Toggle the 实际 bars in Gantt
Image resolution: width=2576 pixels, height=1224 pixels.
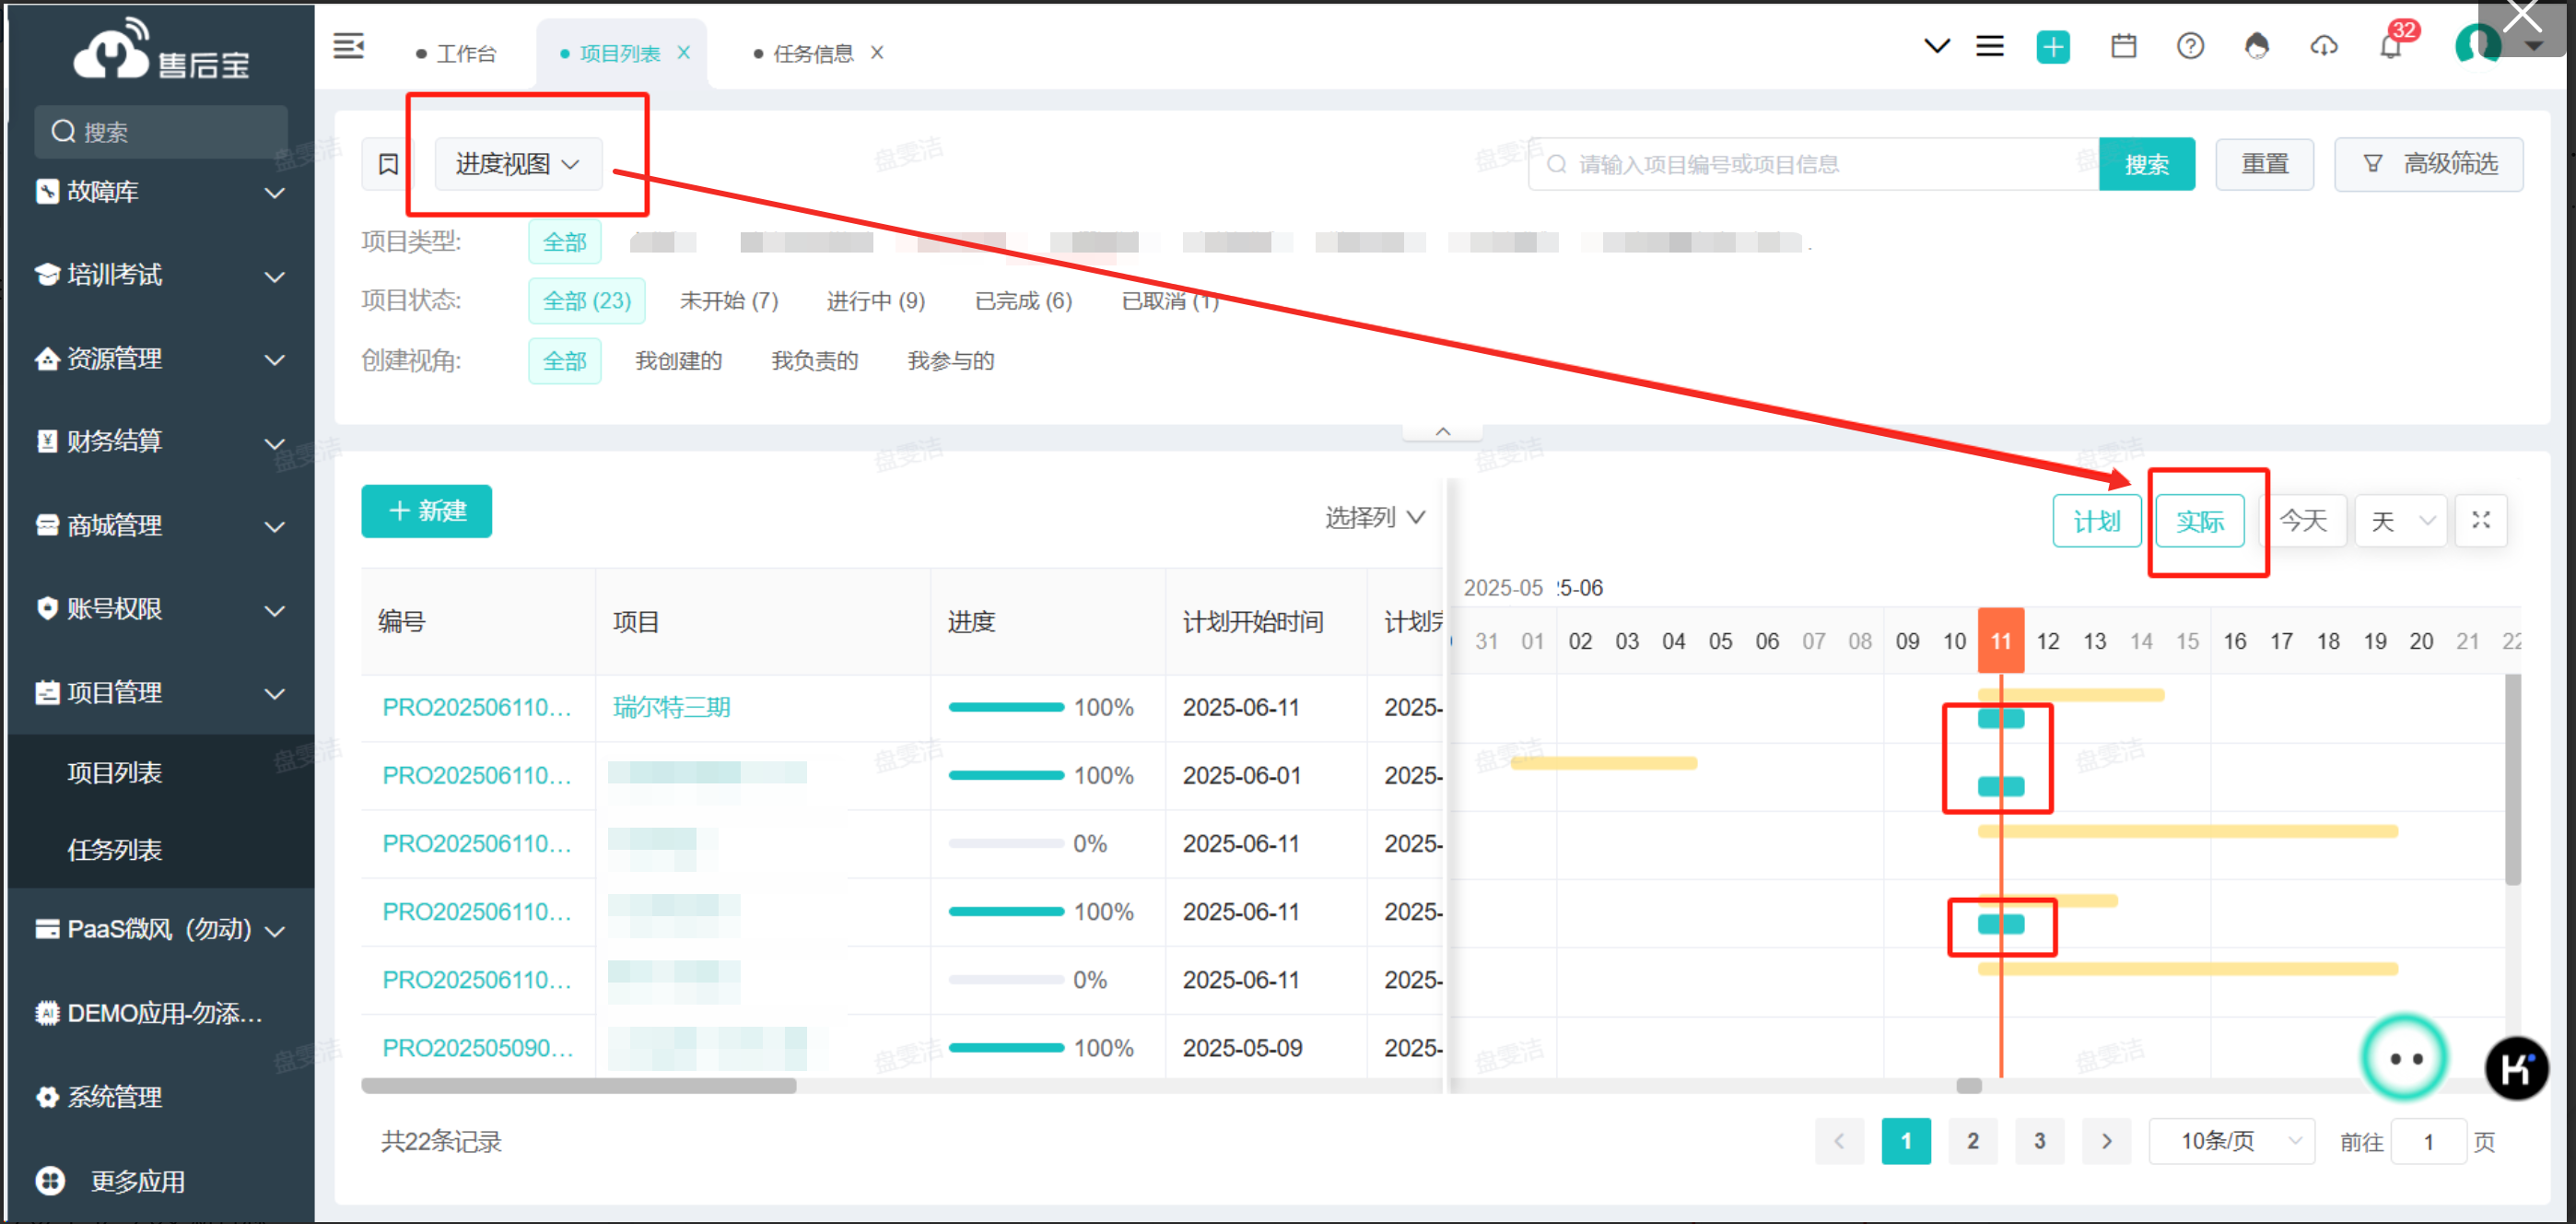2199,521
